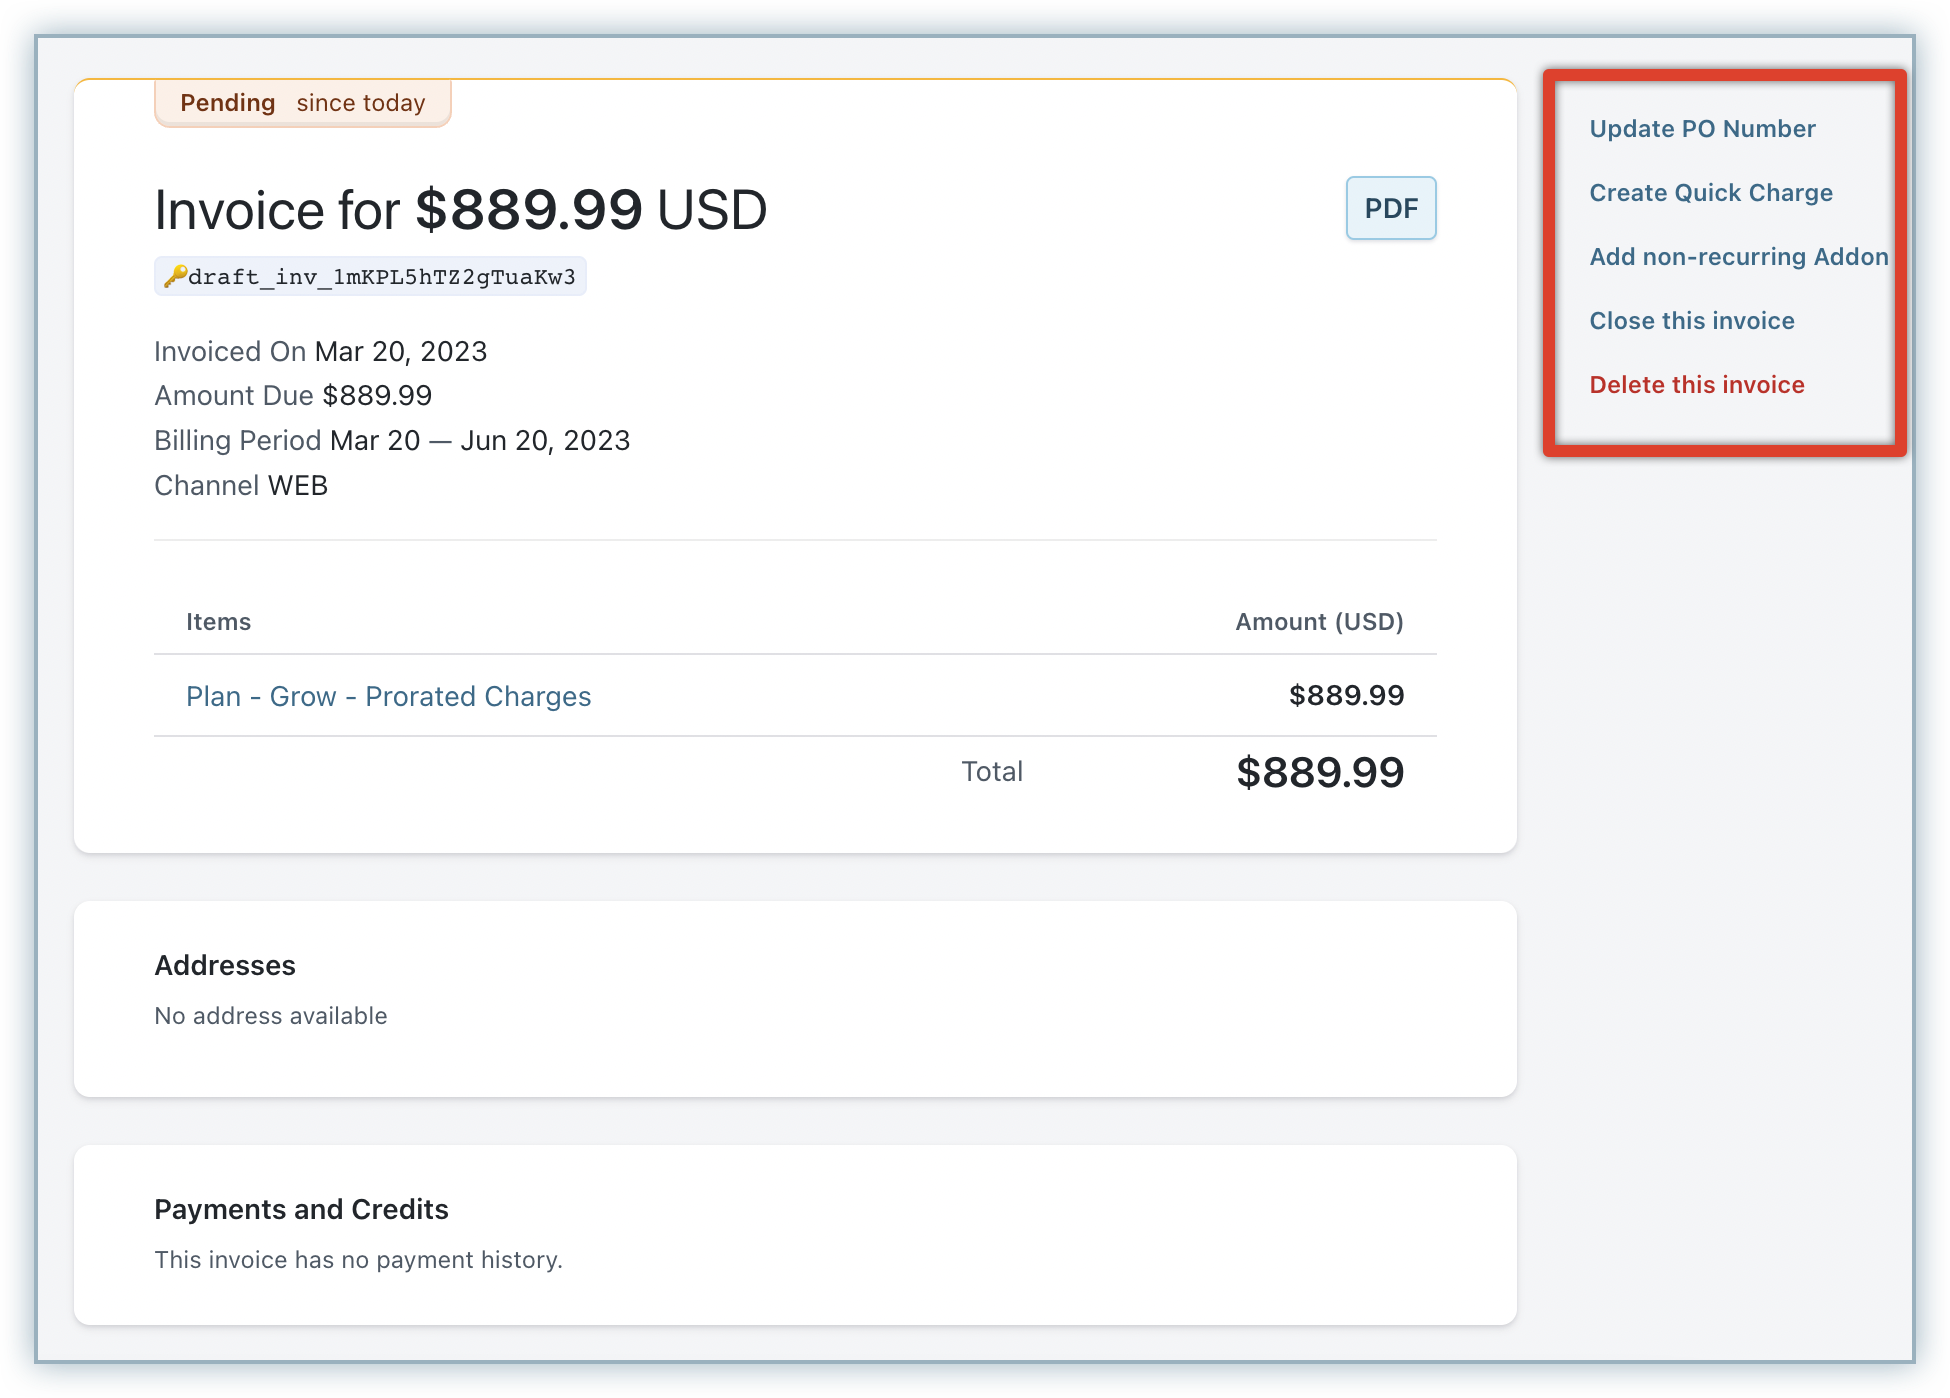Screen dimensions: 1950x1398
Task: Click the Invoice for $889.99 USD heading
Action: [460, 210]
